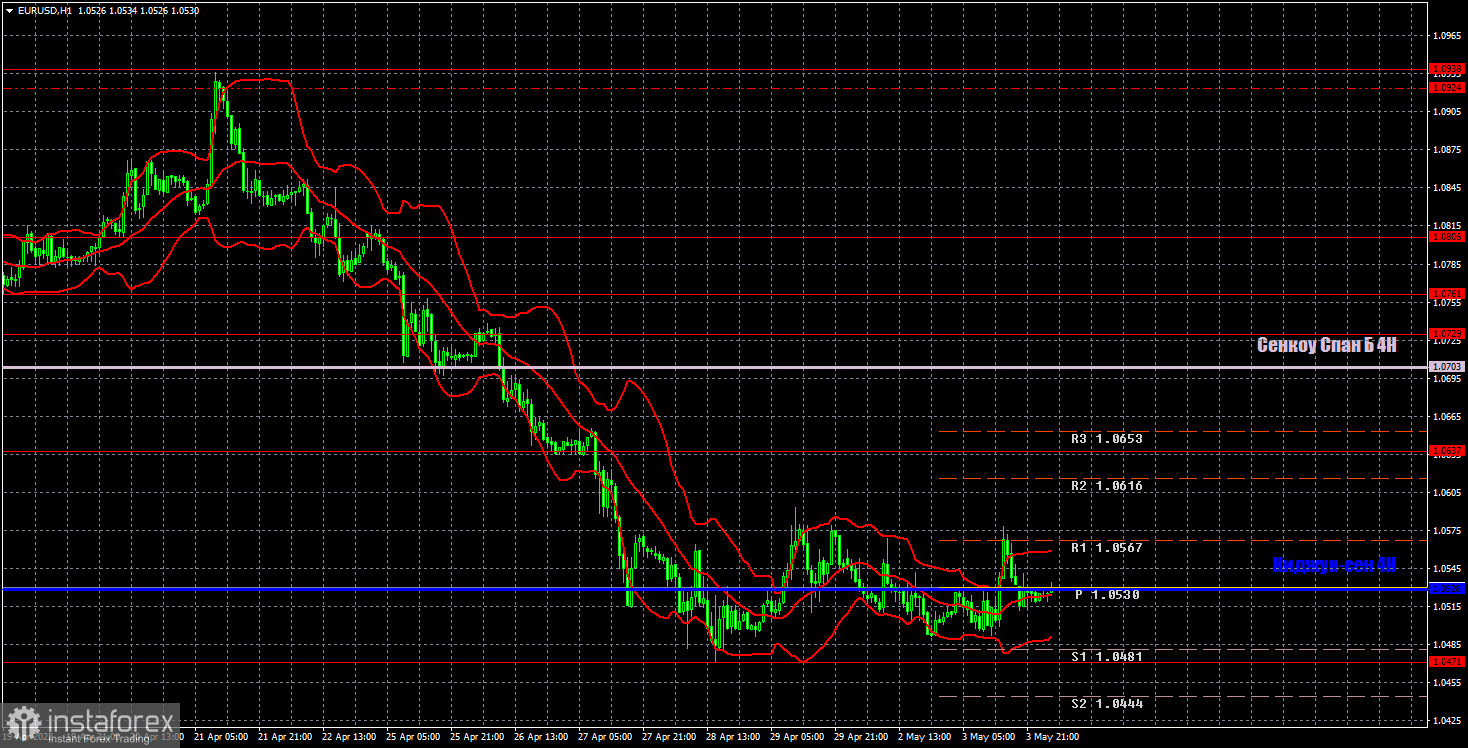Image resolution: width=1468 pixels, height=748 pixels.
Task: Select the 25 Apr 05:00 time label
Action: 414,736
